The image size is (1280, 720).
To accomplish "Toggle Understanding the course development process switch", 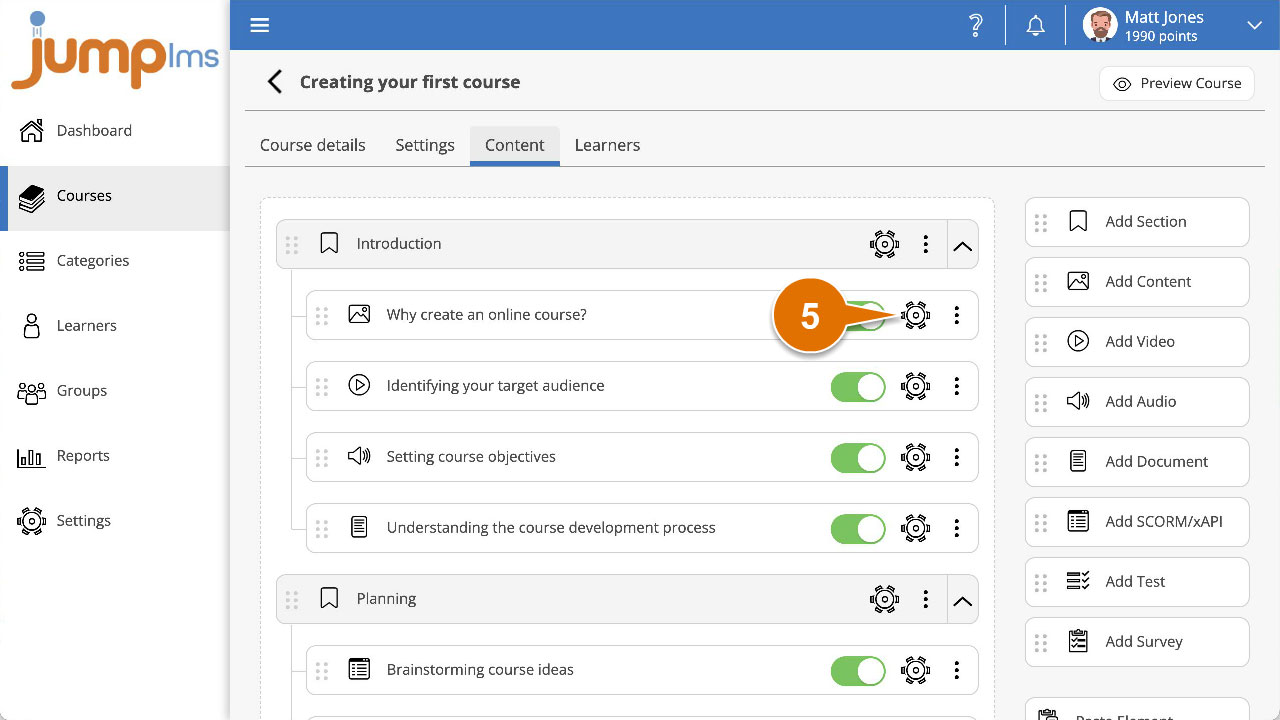I will [x=858, y=528].
